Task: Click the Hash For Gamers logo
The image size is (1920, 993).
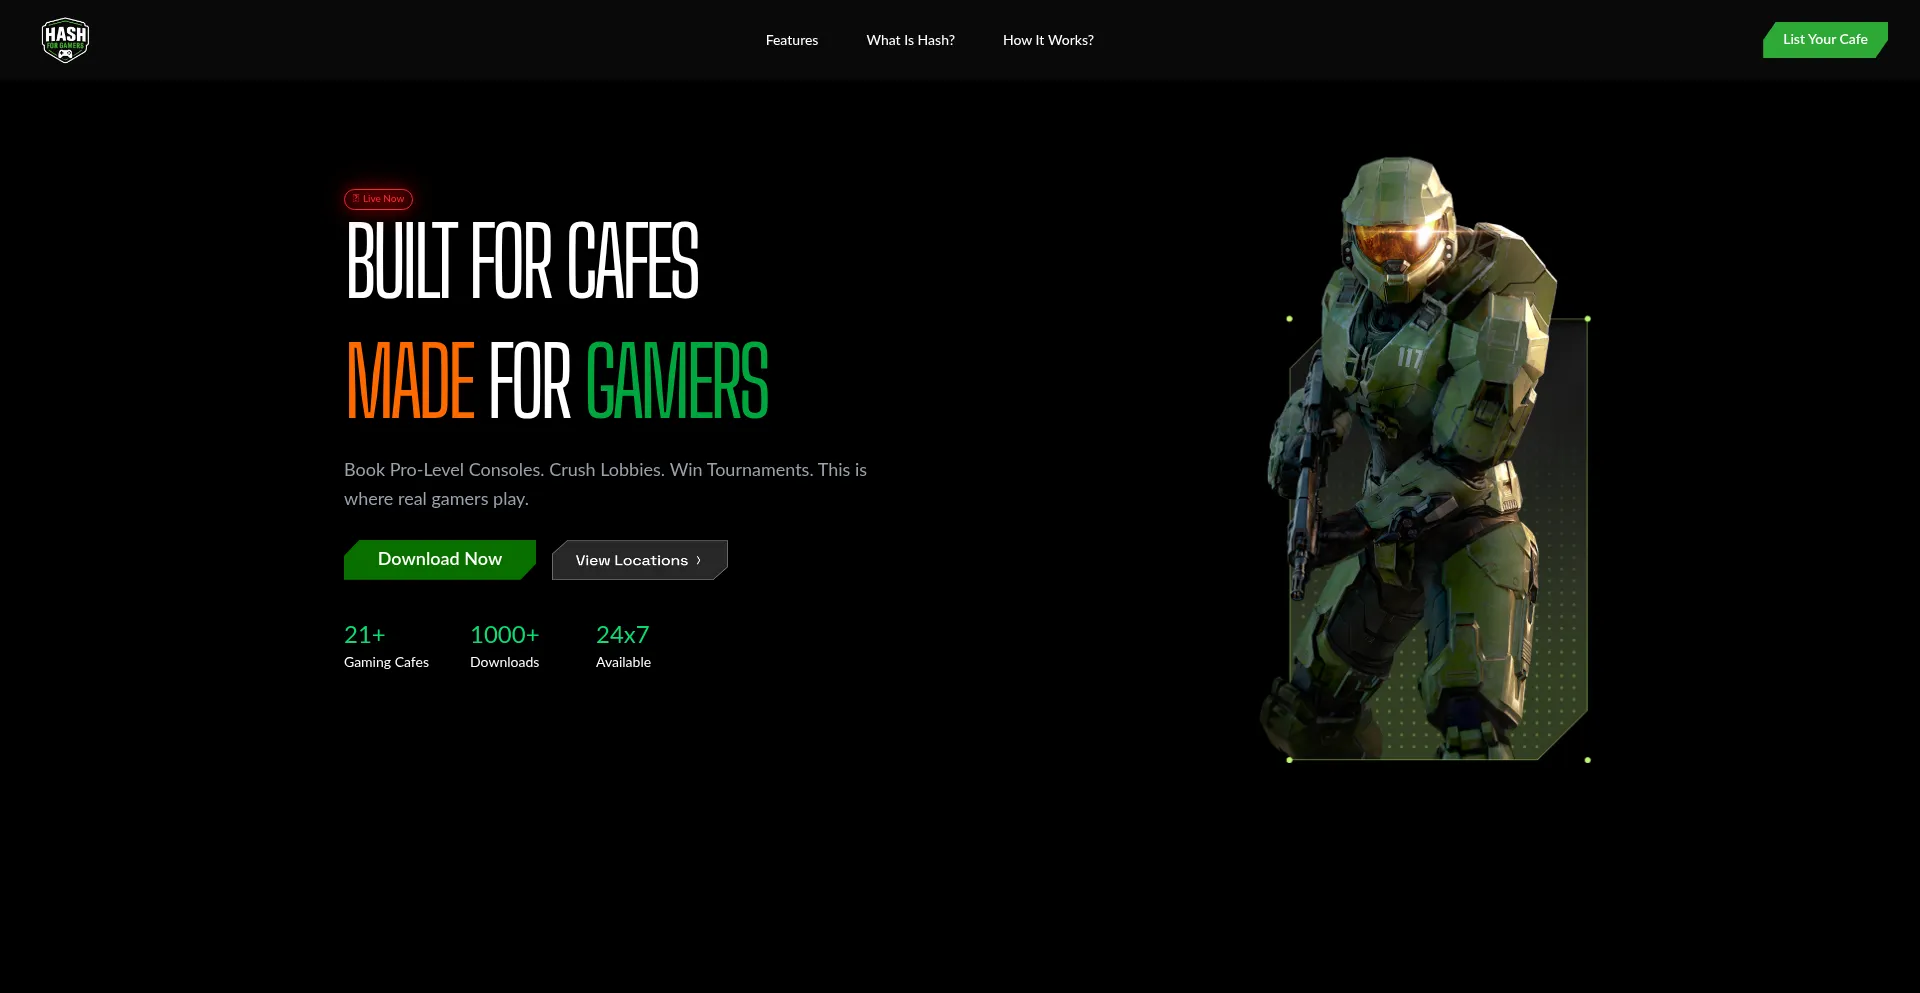Action: [65, 40]
